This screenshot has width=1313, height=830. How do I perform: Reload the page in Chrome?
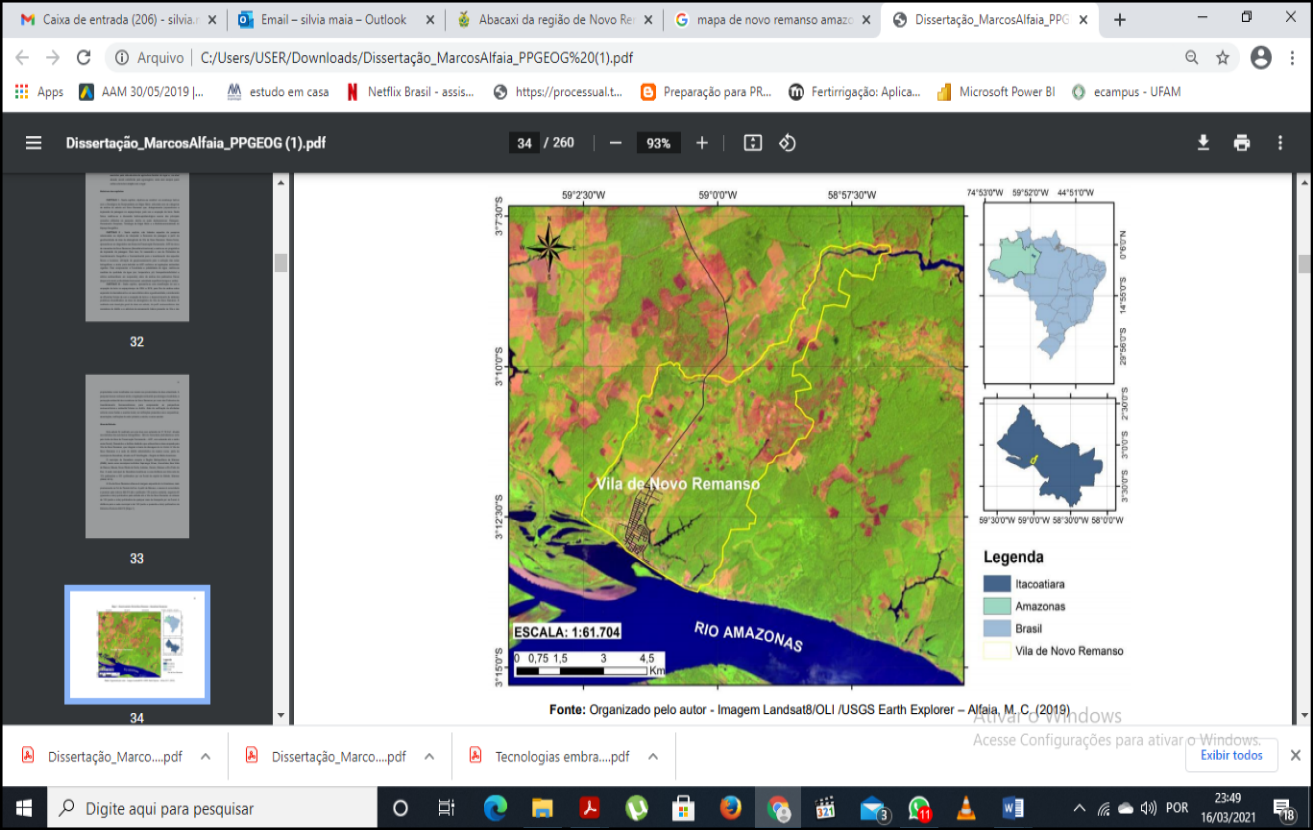(84, 58)
